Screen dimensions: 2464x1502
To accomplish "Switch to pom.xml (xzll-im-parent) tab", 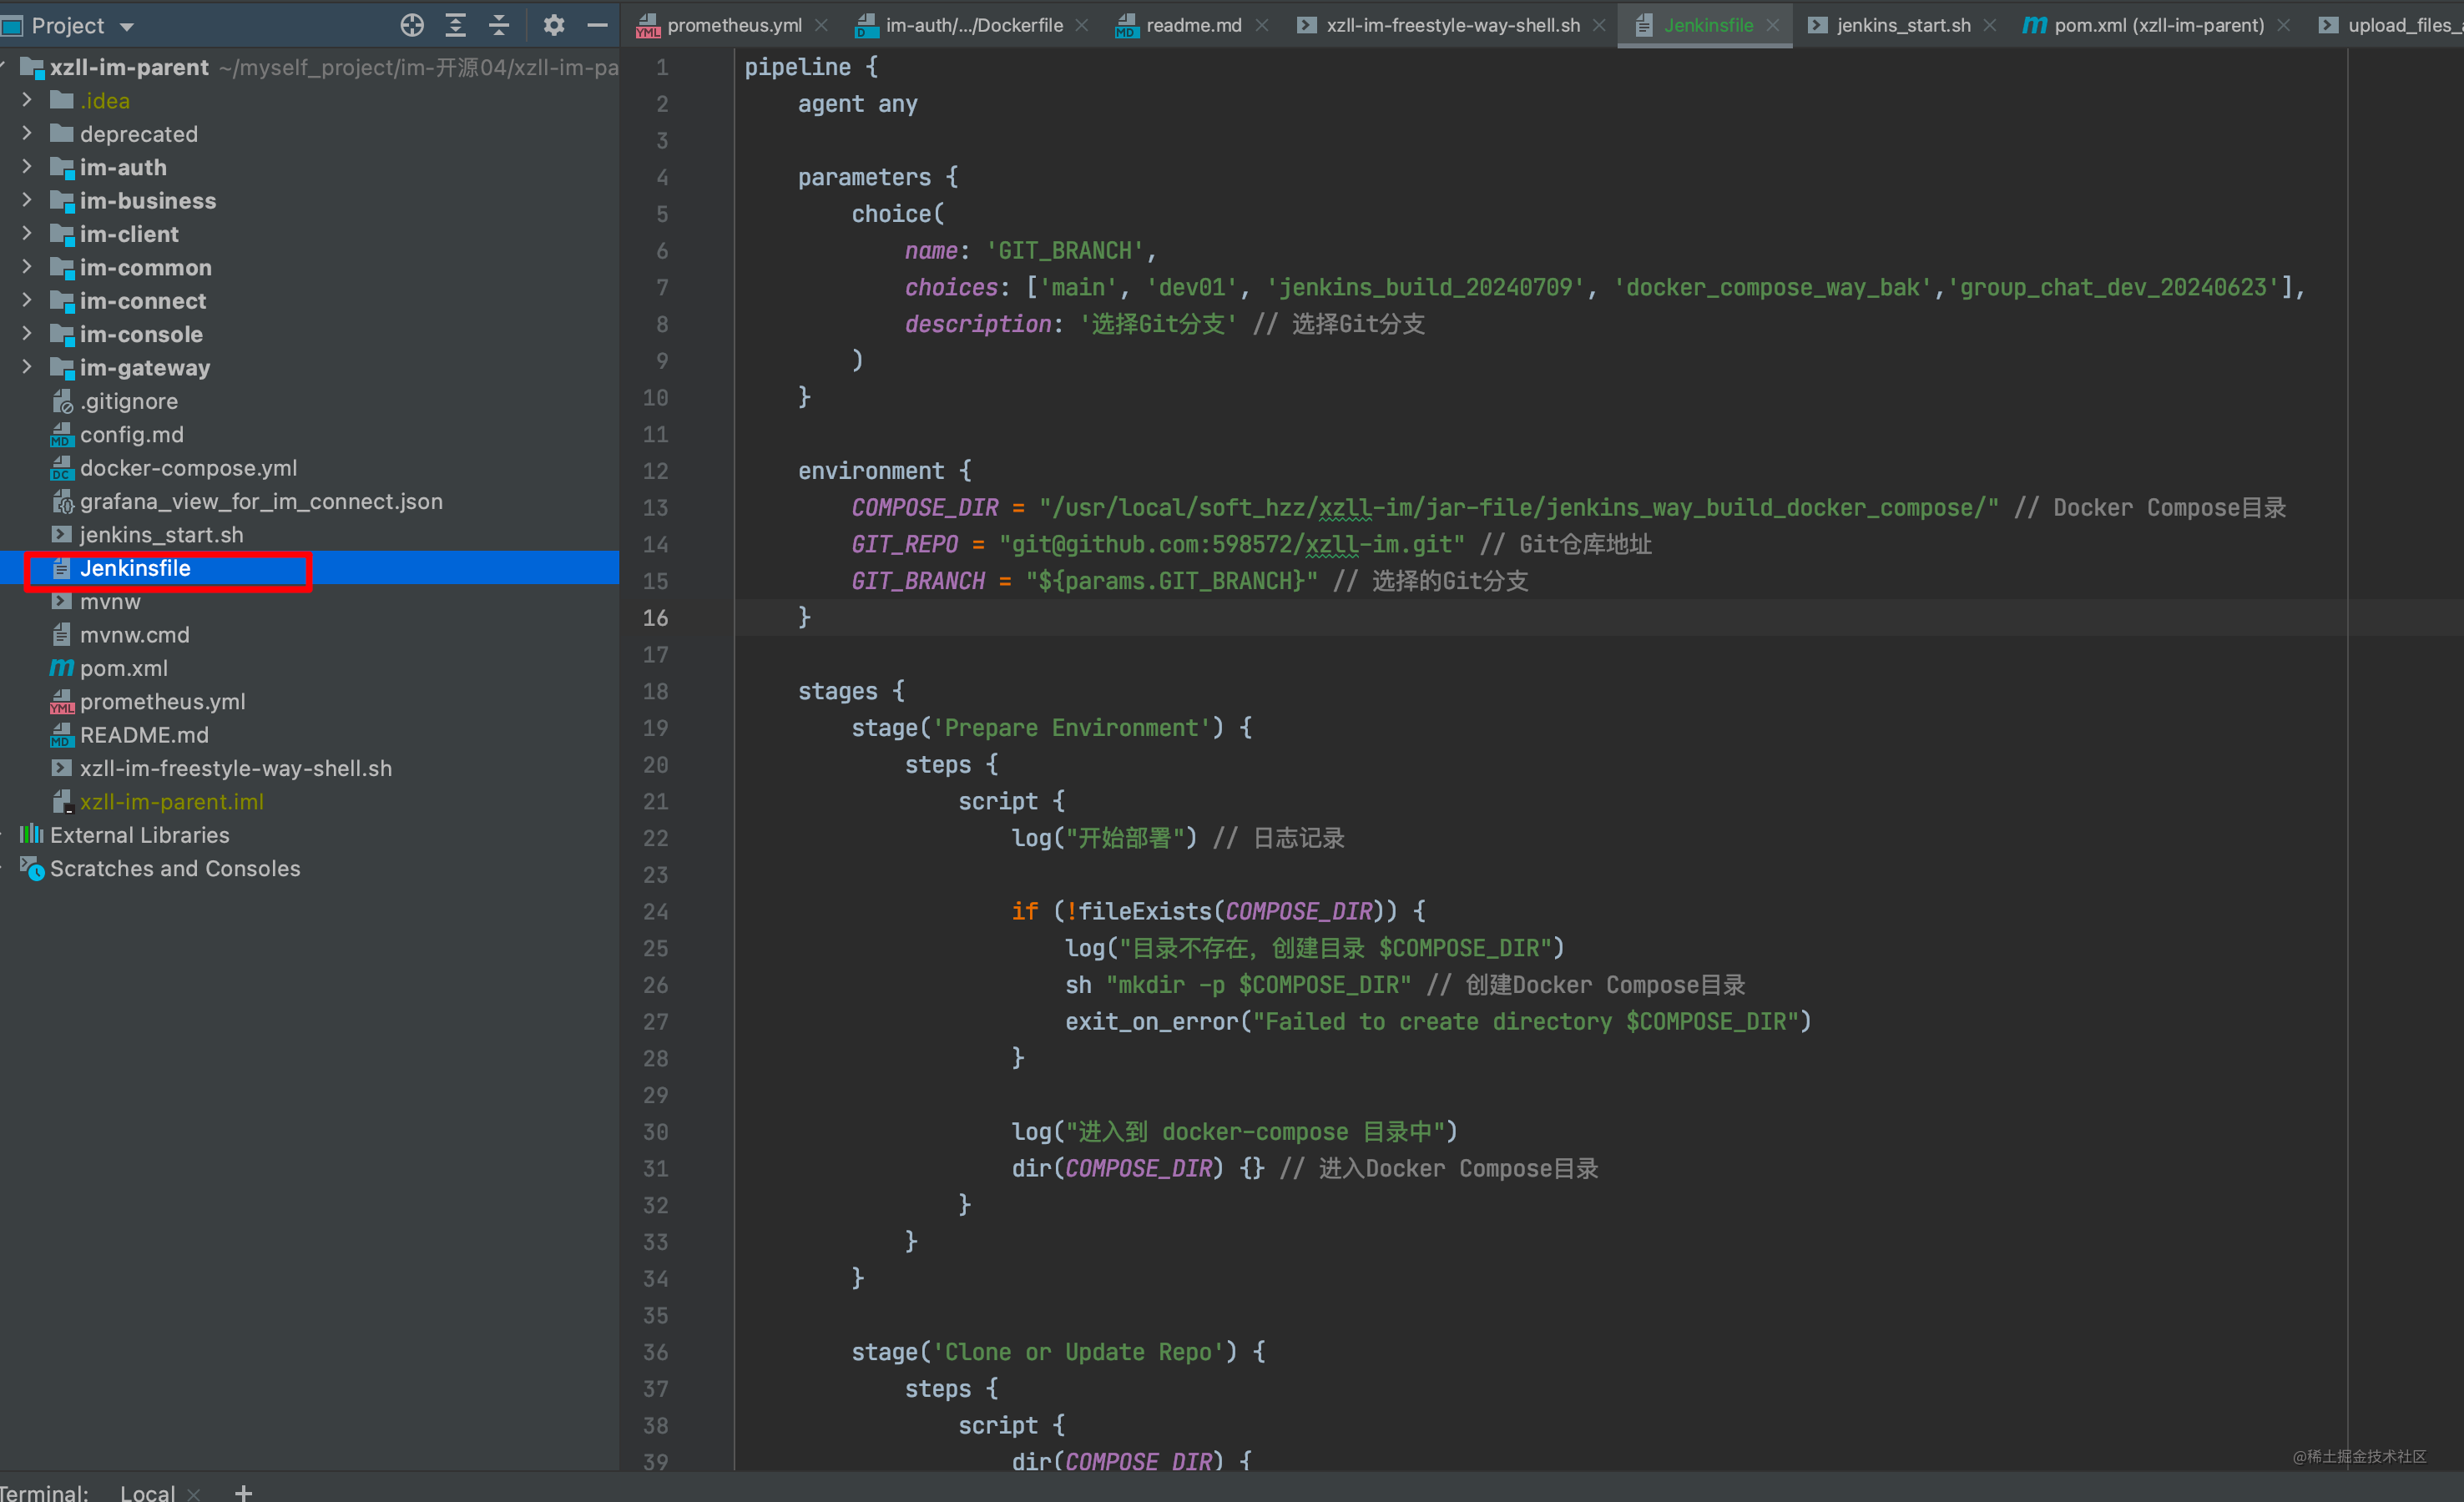I will click(2159, 25).
